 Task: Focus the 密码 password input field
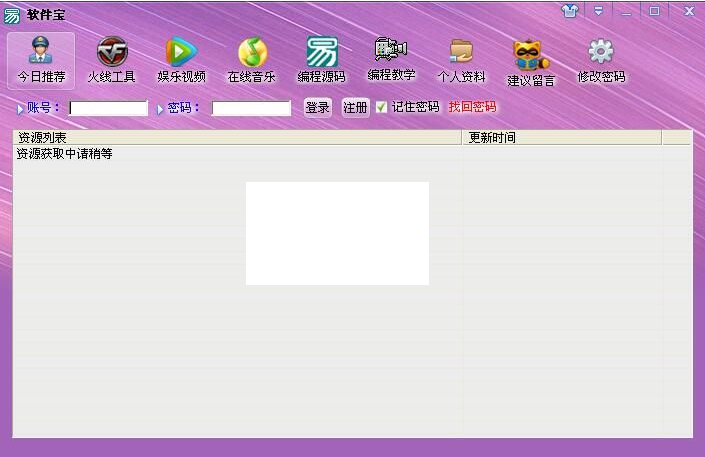coord(251,108)
